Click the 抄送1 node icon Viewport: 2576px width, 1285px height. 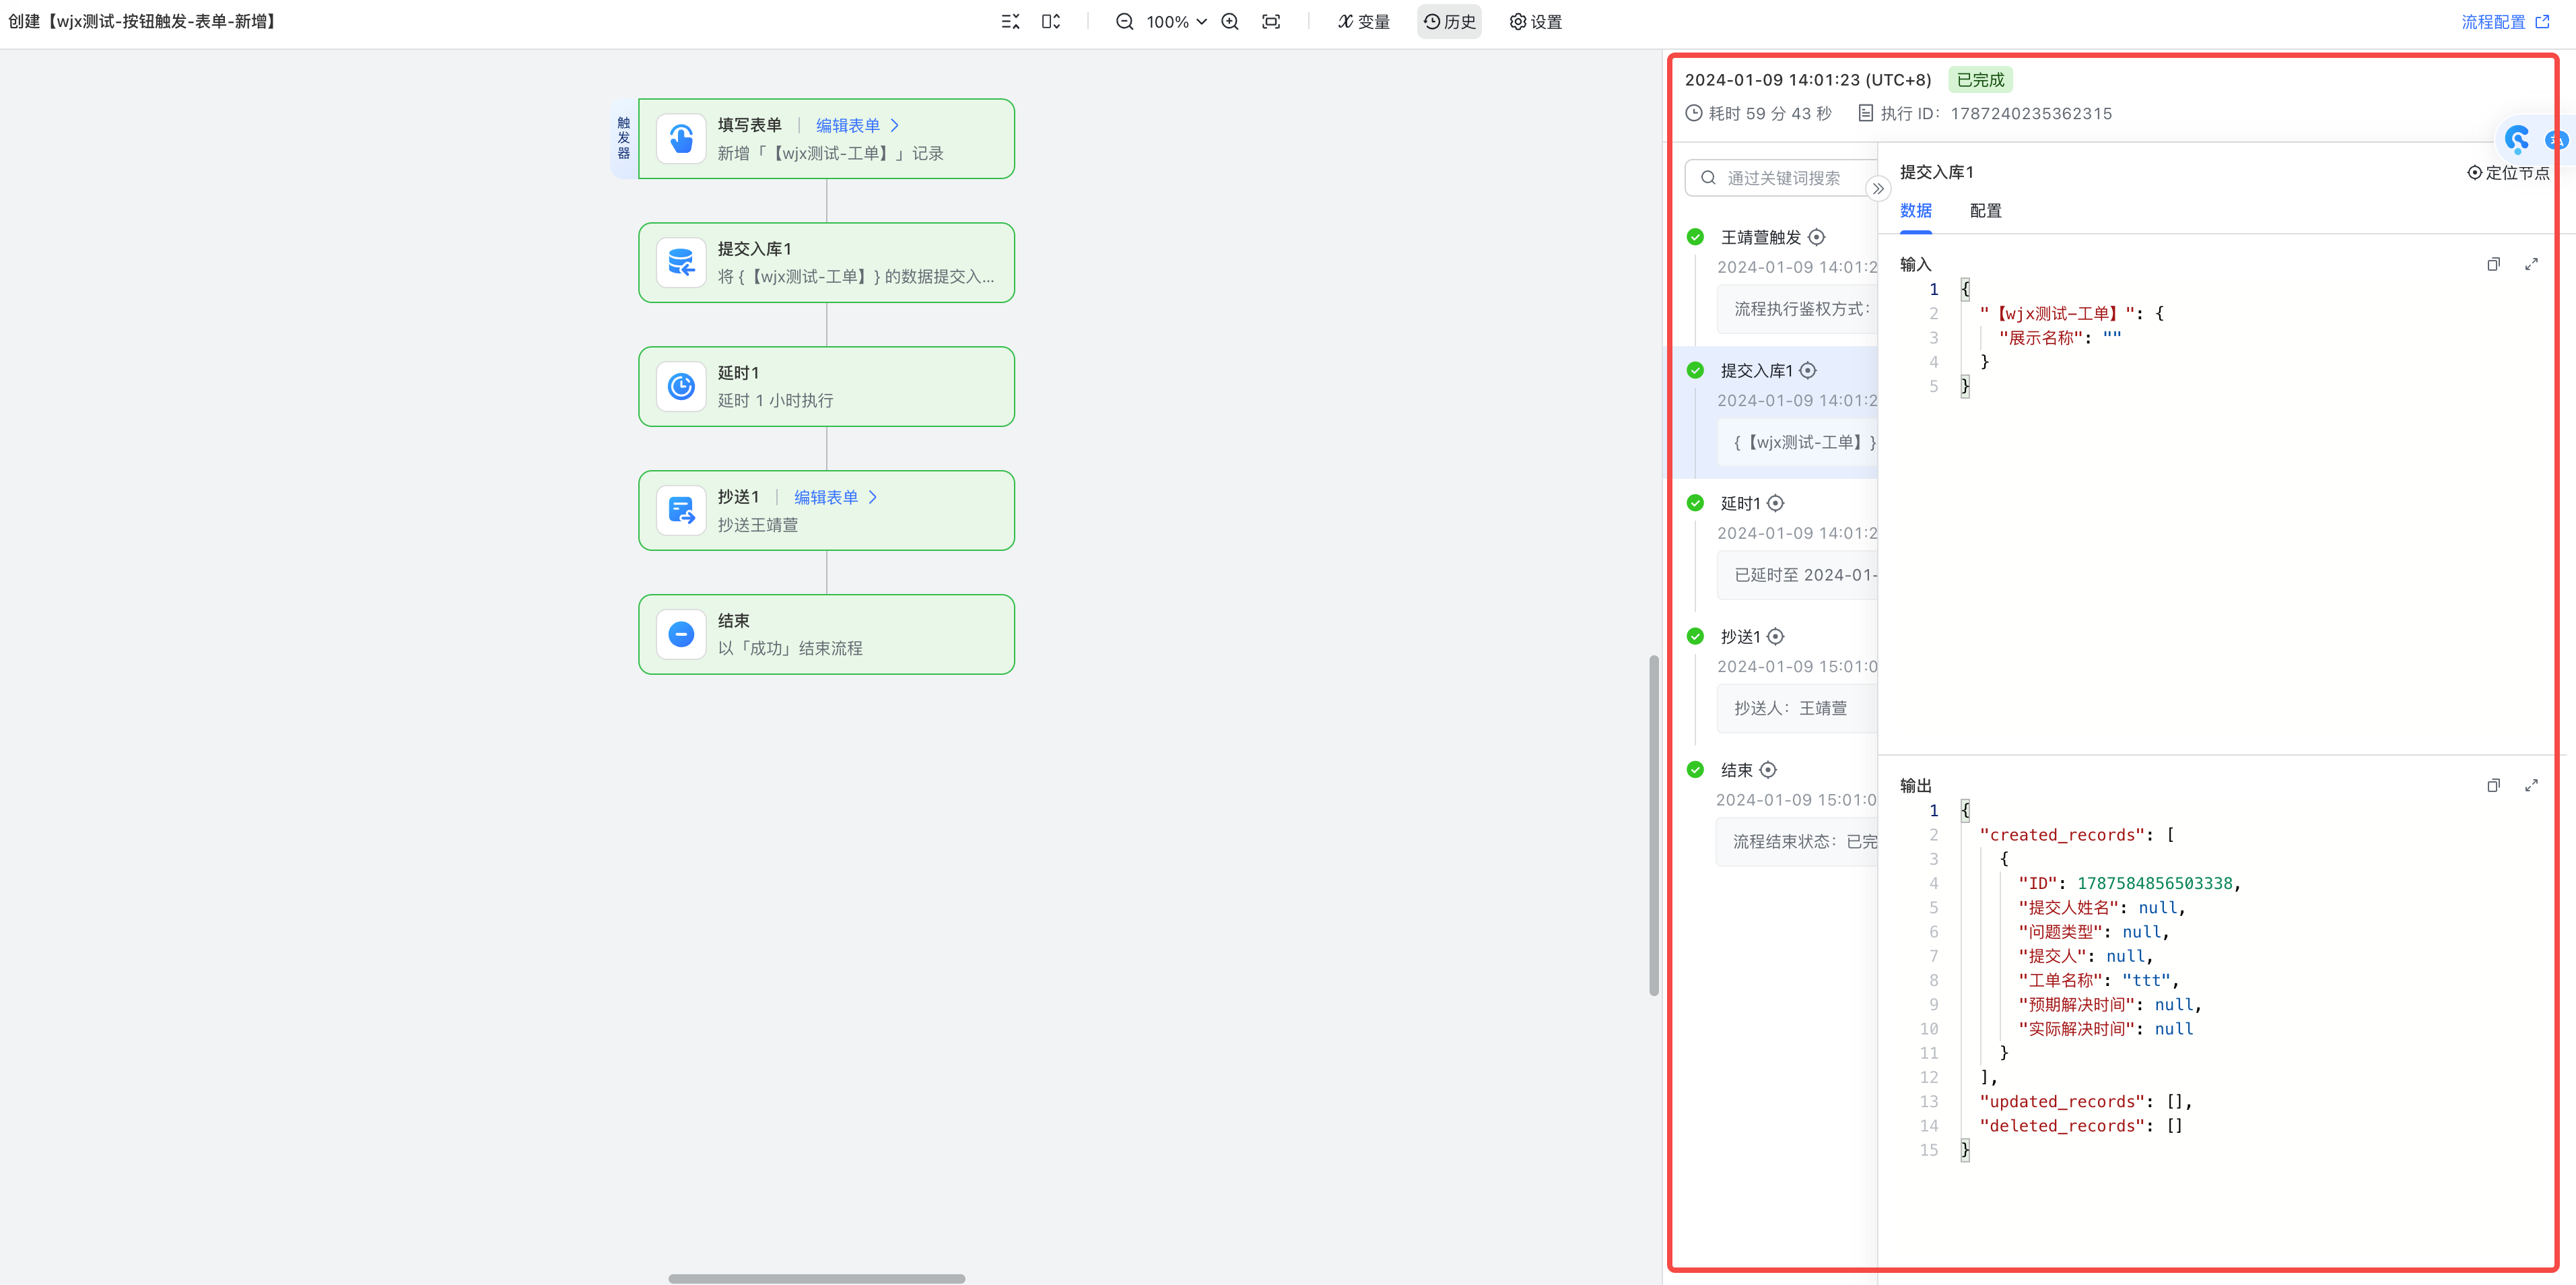click(x=681, y=511)
